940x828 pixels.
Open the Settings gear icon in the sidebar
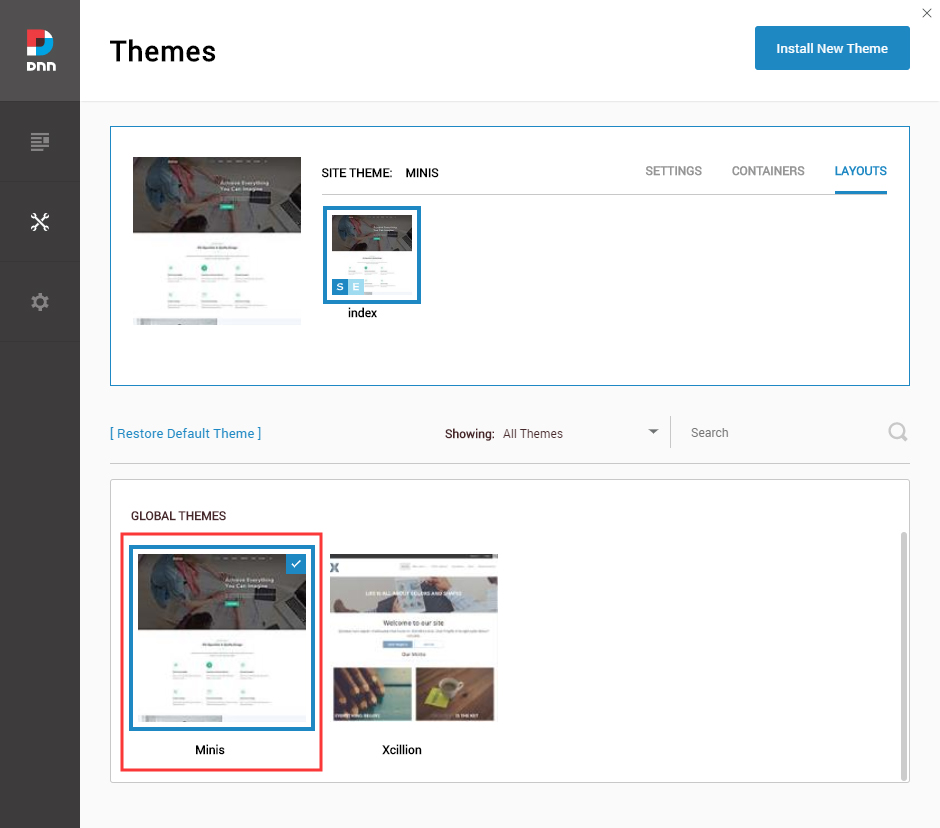(x=40, y=302)
